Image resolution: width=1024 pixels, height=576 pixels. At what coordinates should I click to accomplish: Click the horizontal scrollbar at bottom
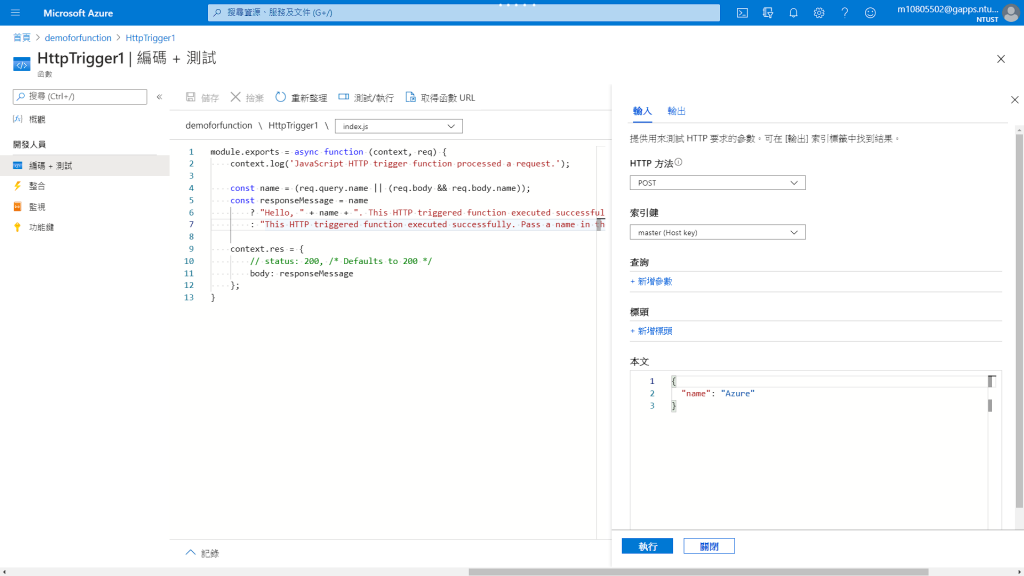(698, 572)
